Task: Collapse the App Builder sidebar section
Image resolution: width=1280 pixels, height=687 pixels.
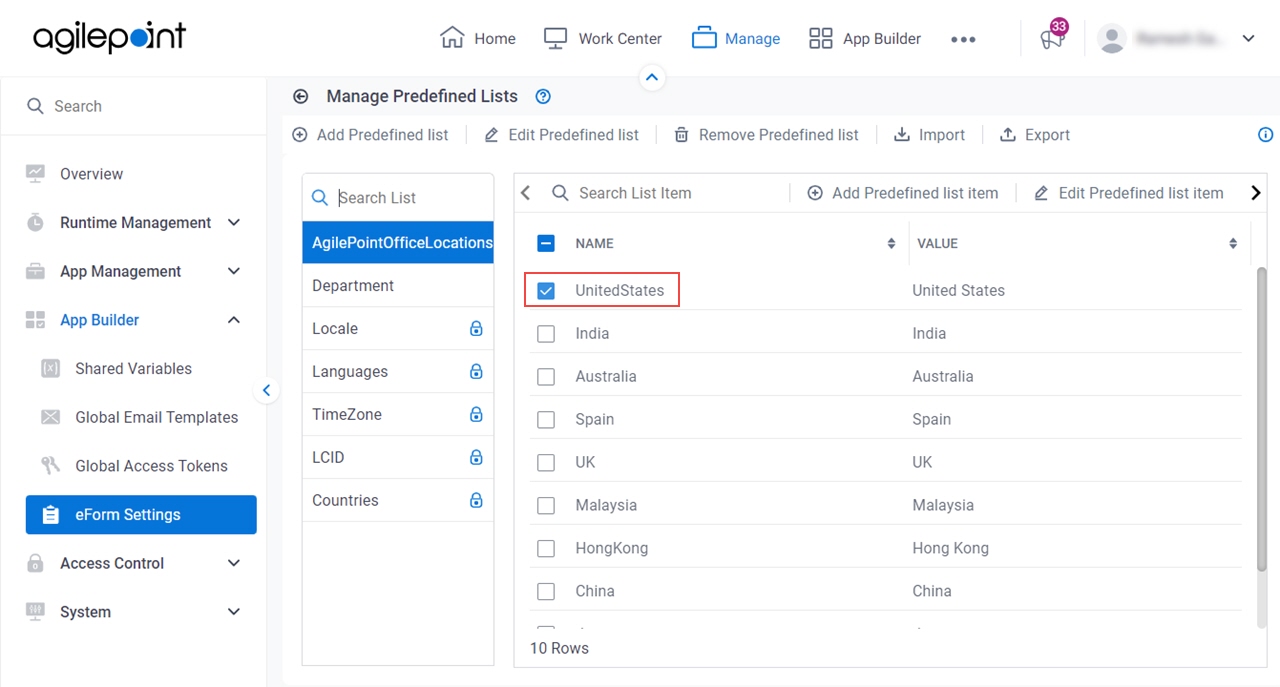Action: coord(234,320)
